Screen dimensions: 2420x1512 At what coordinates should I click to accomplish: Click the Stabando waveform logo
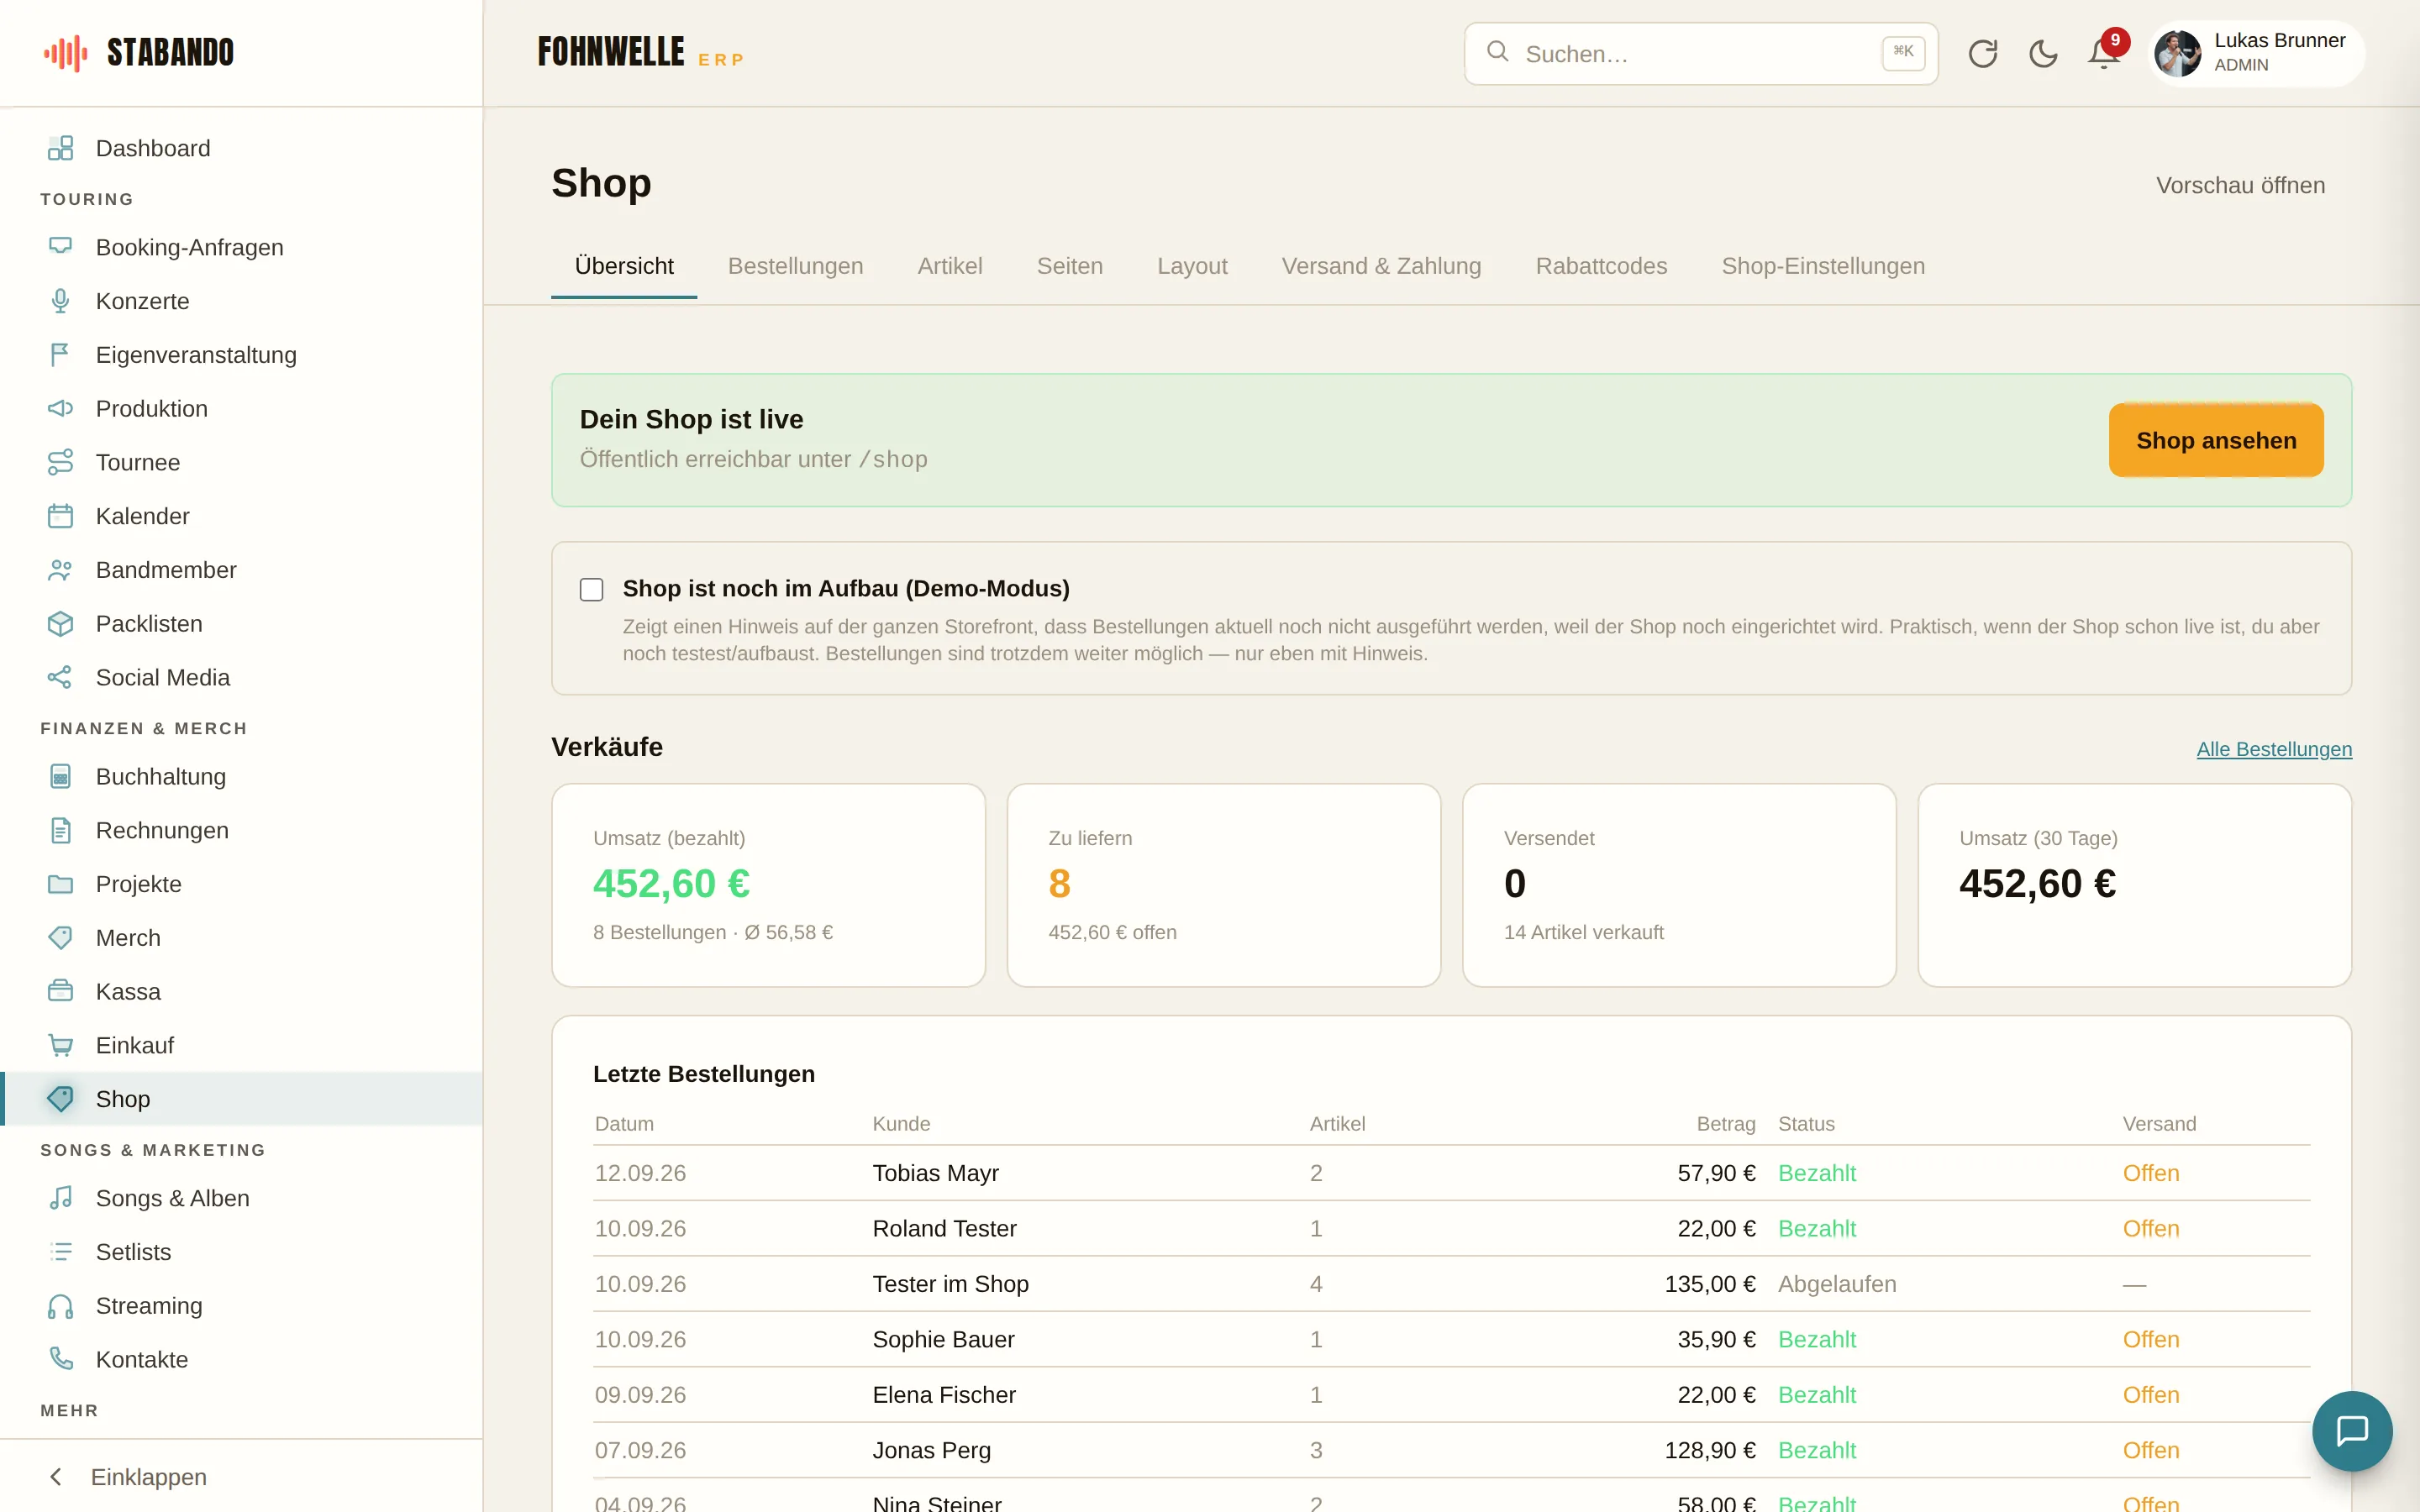[x=66, y=53]
